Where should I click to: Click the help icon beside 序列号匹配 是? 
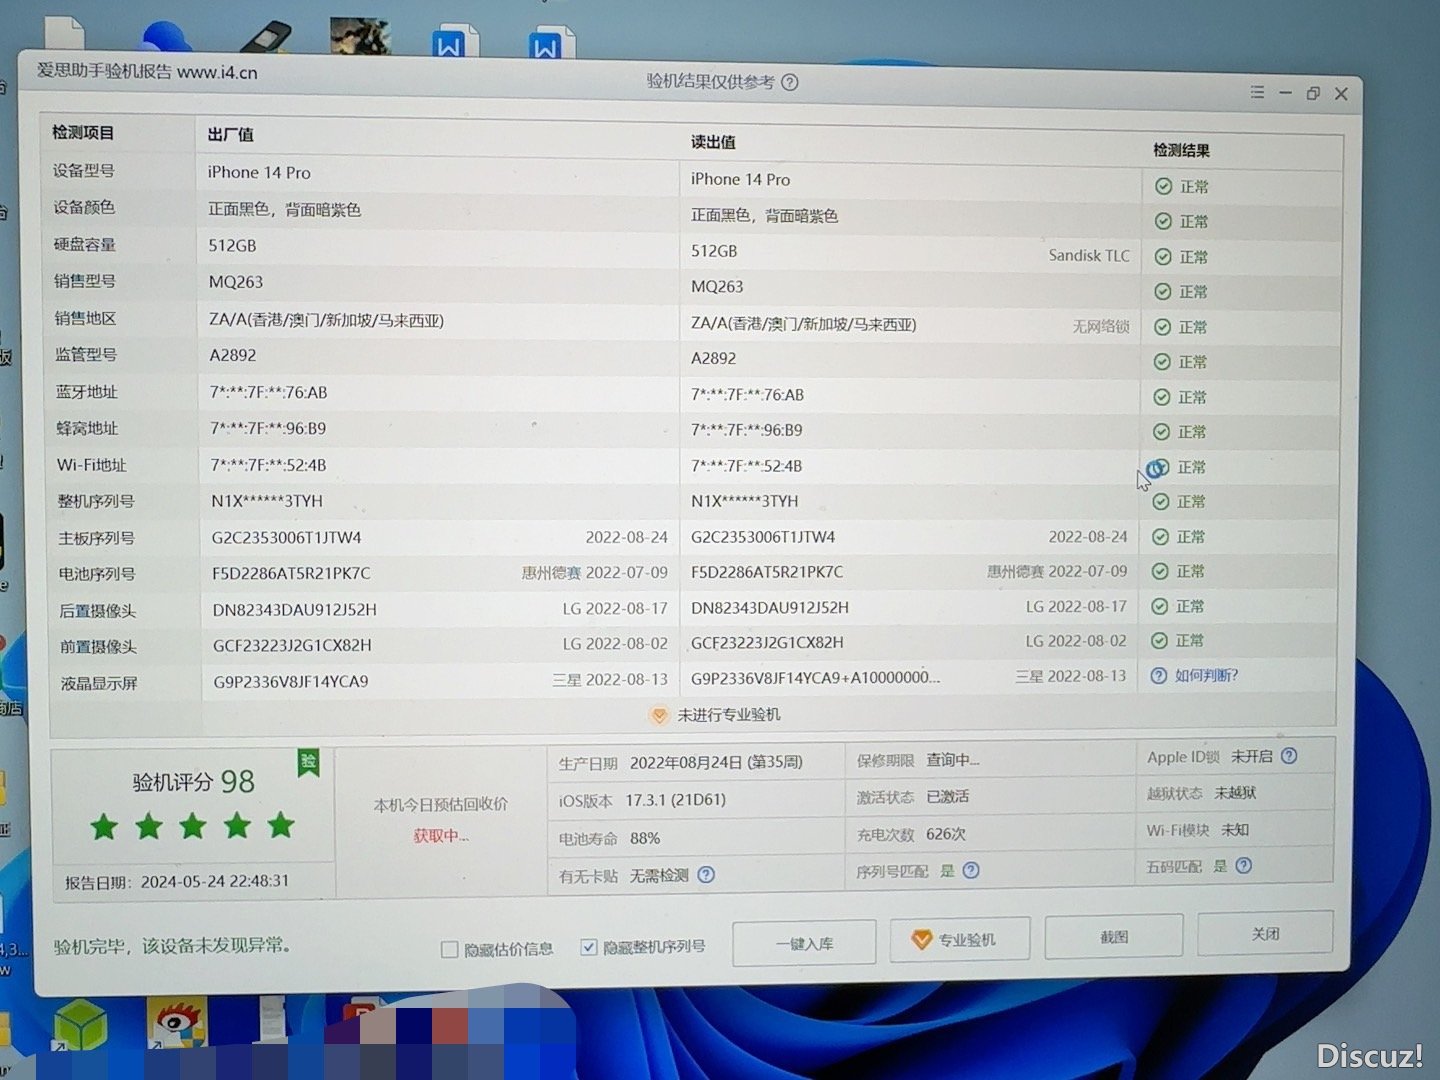pos(971,871)
